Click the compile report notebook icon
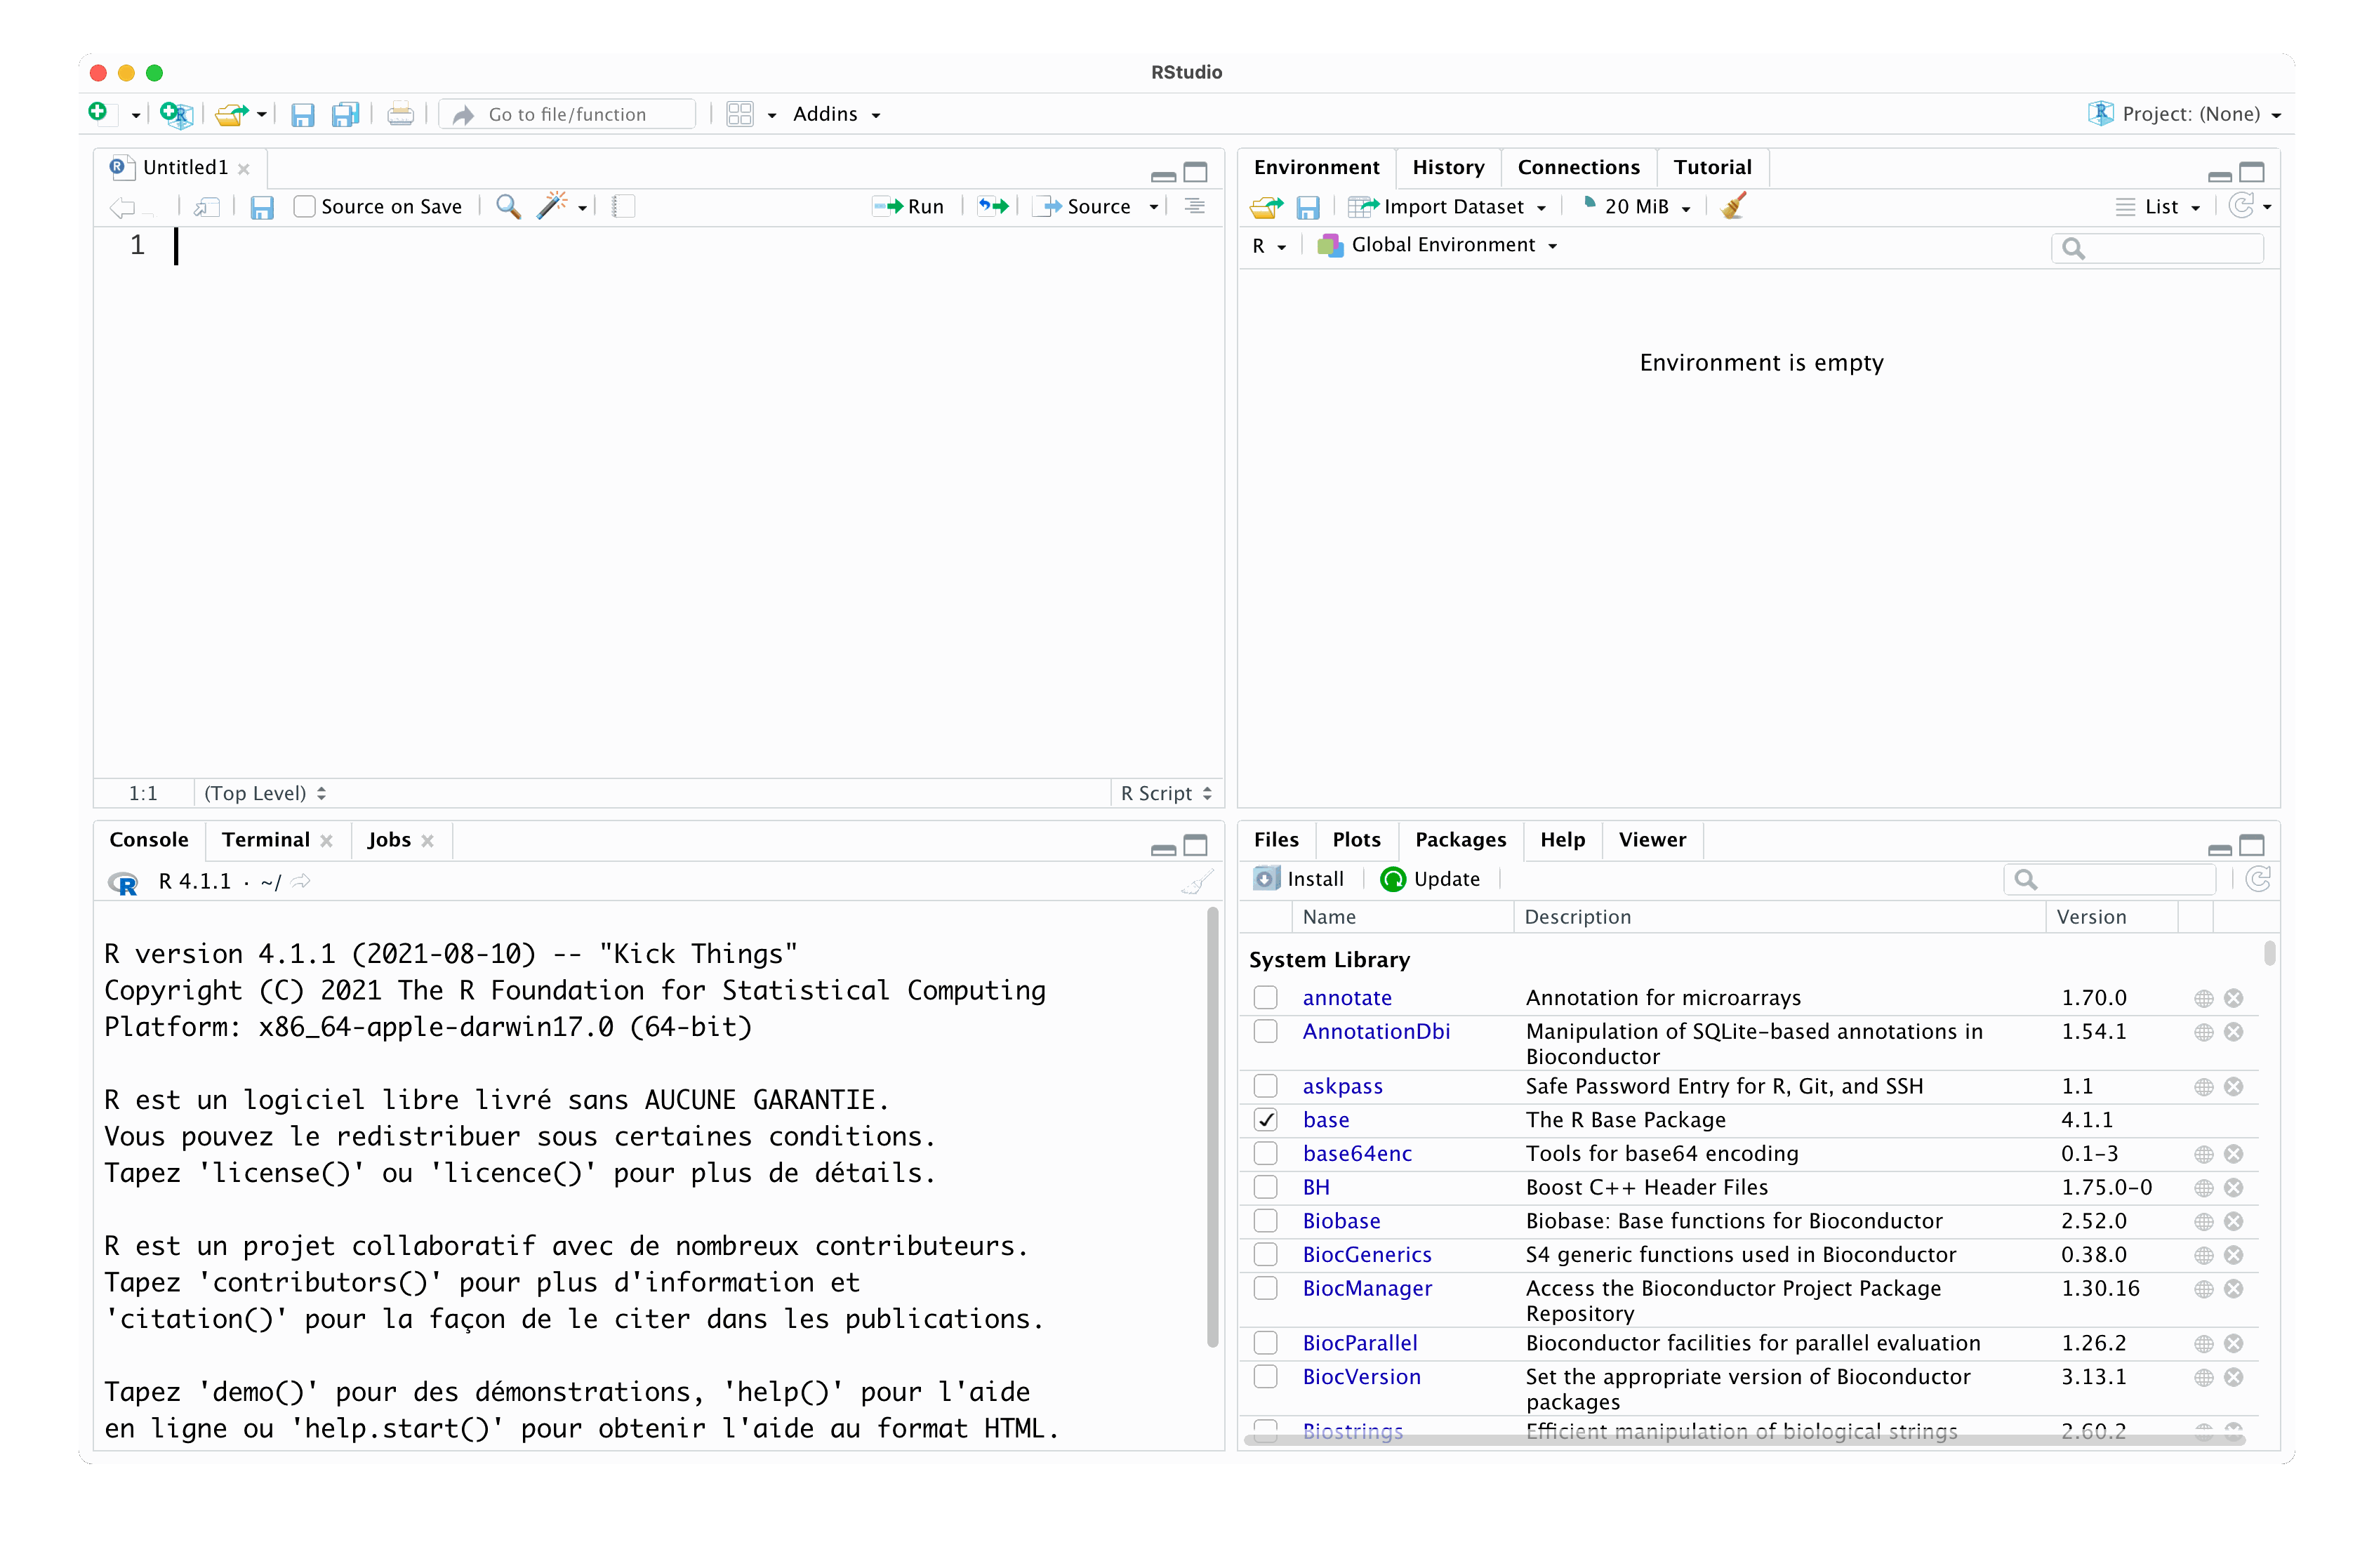Screen dimensions: 2374x1568 pyautogui.click(x=623, y=207)
